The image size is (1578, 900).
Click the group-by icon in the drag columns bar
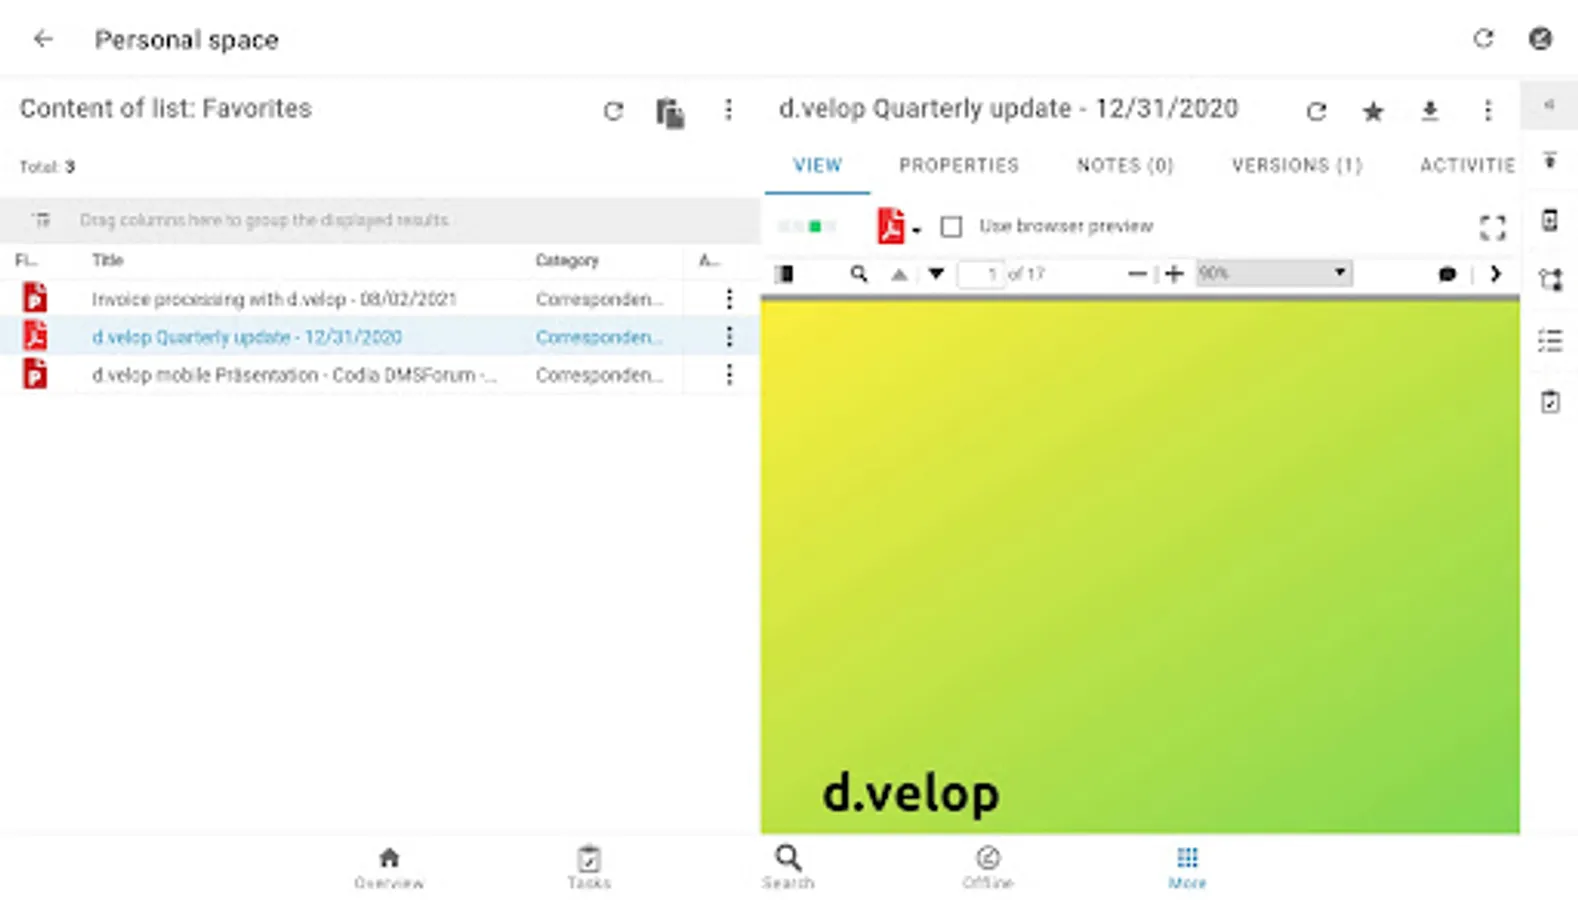[41, 220]
